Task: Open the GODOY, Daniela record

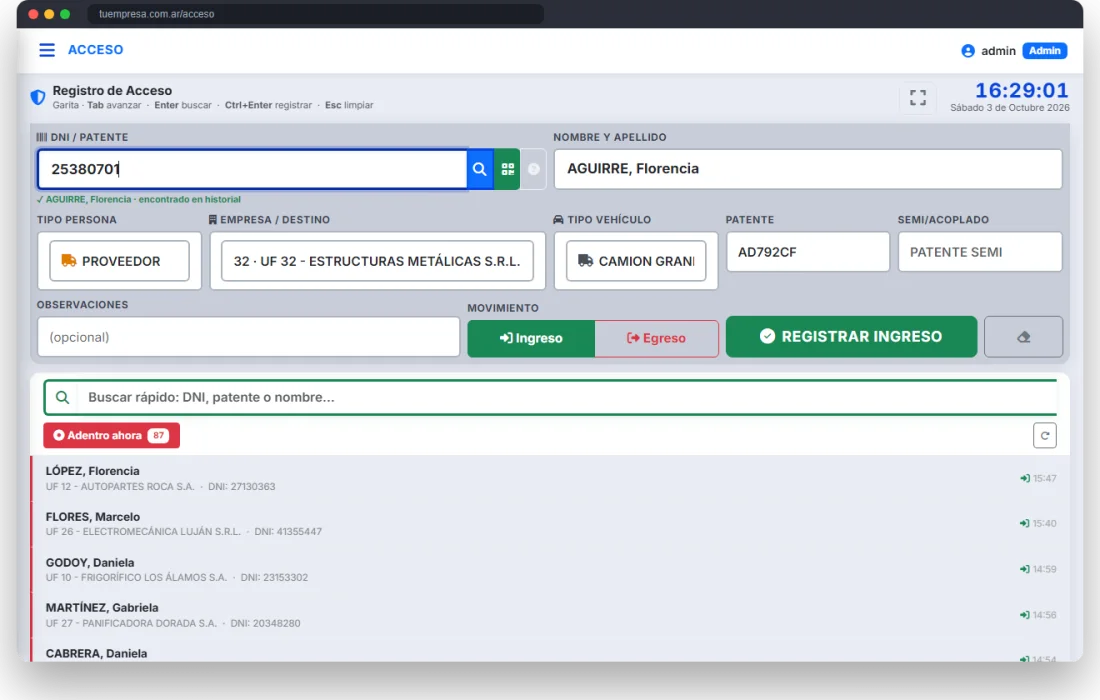Action: tap(550, 570)
